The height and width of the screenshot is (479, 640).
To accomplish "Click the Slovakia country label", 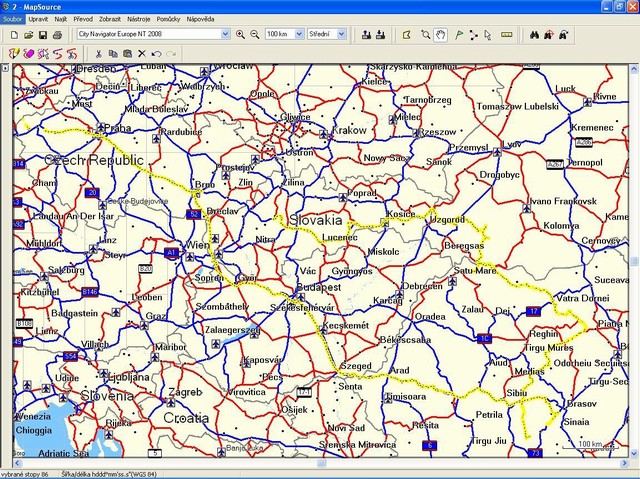I will 316,220.
